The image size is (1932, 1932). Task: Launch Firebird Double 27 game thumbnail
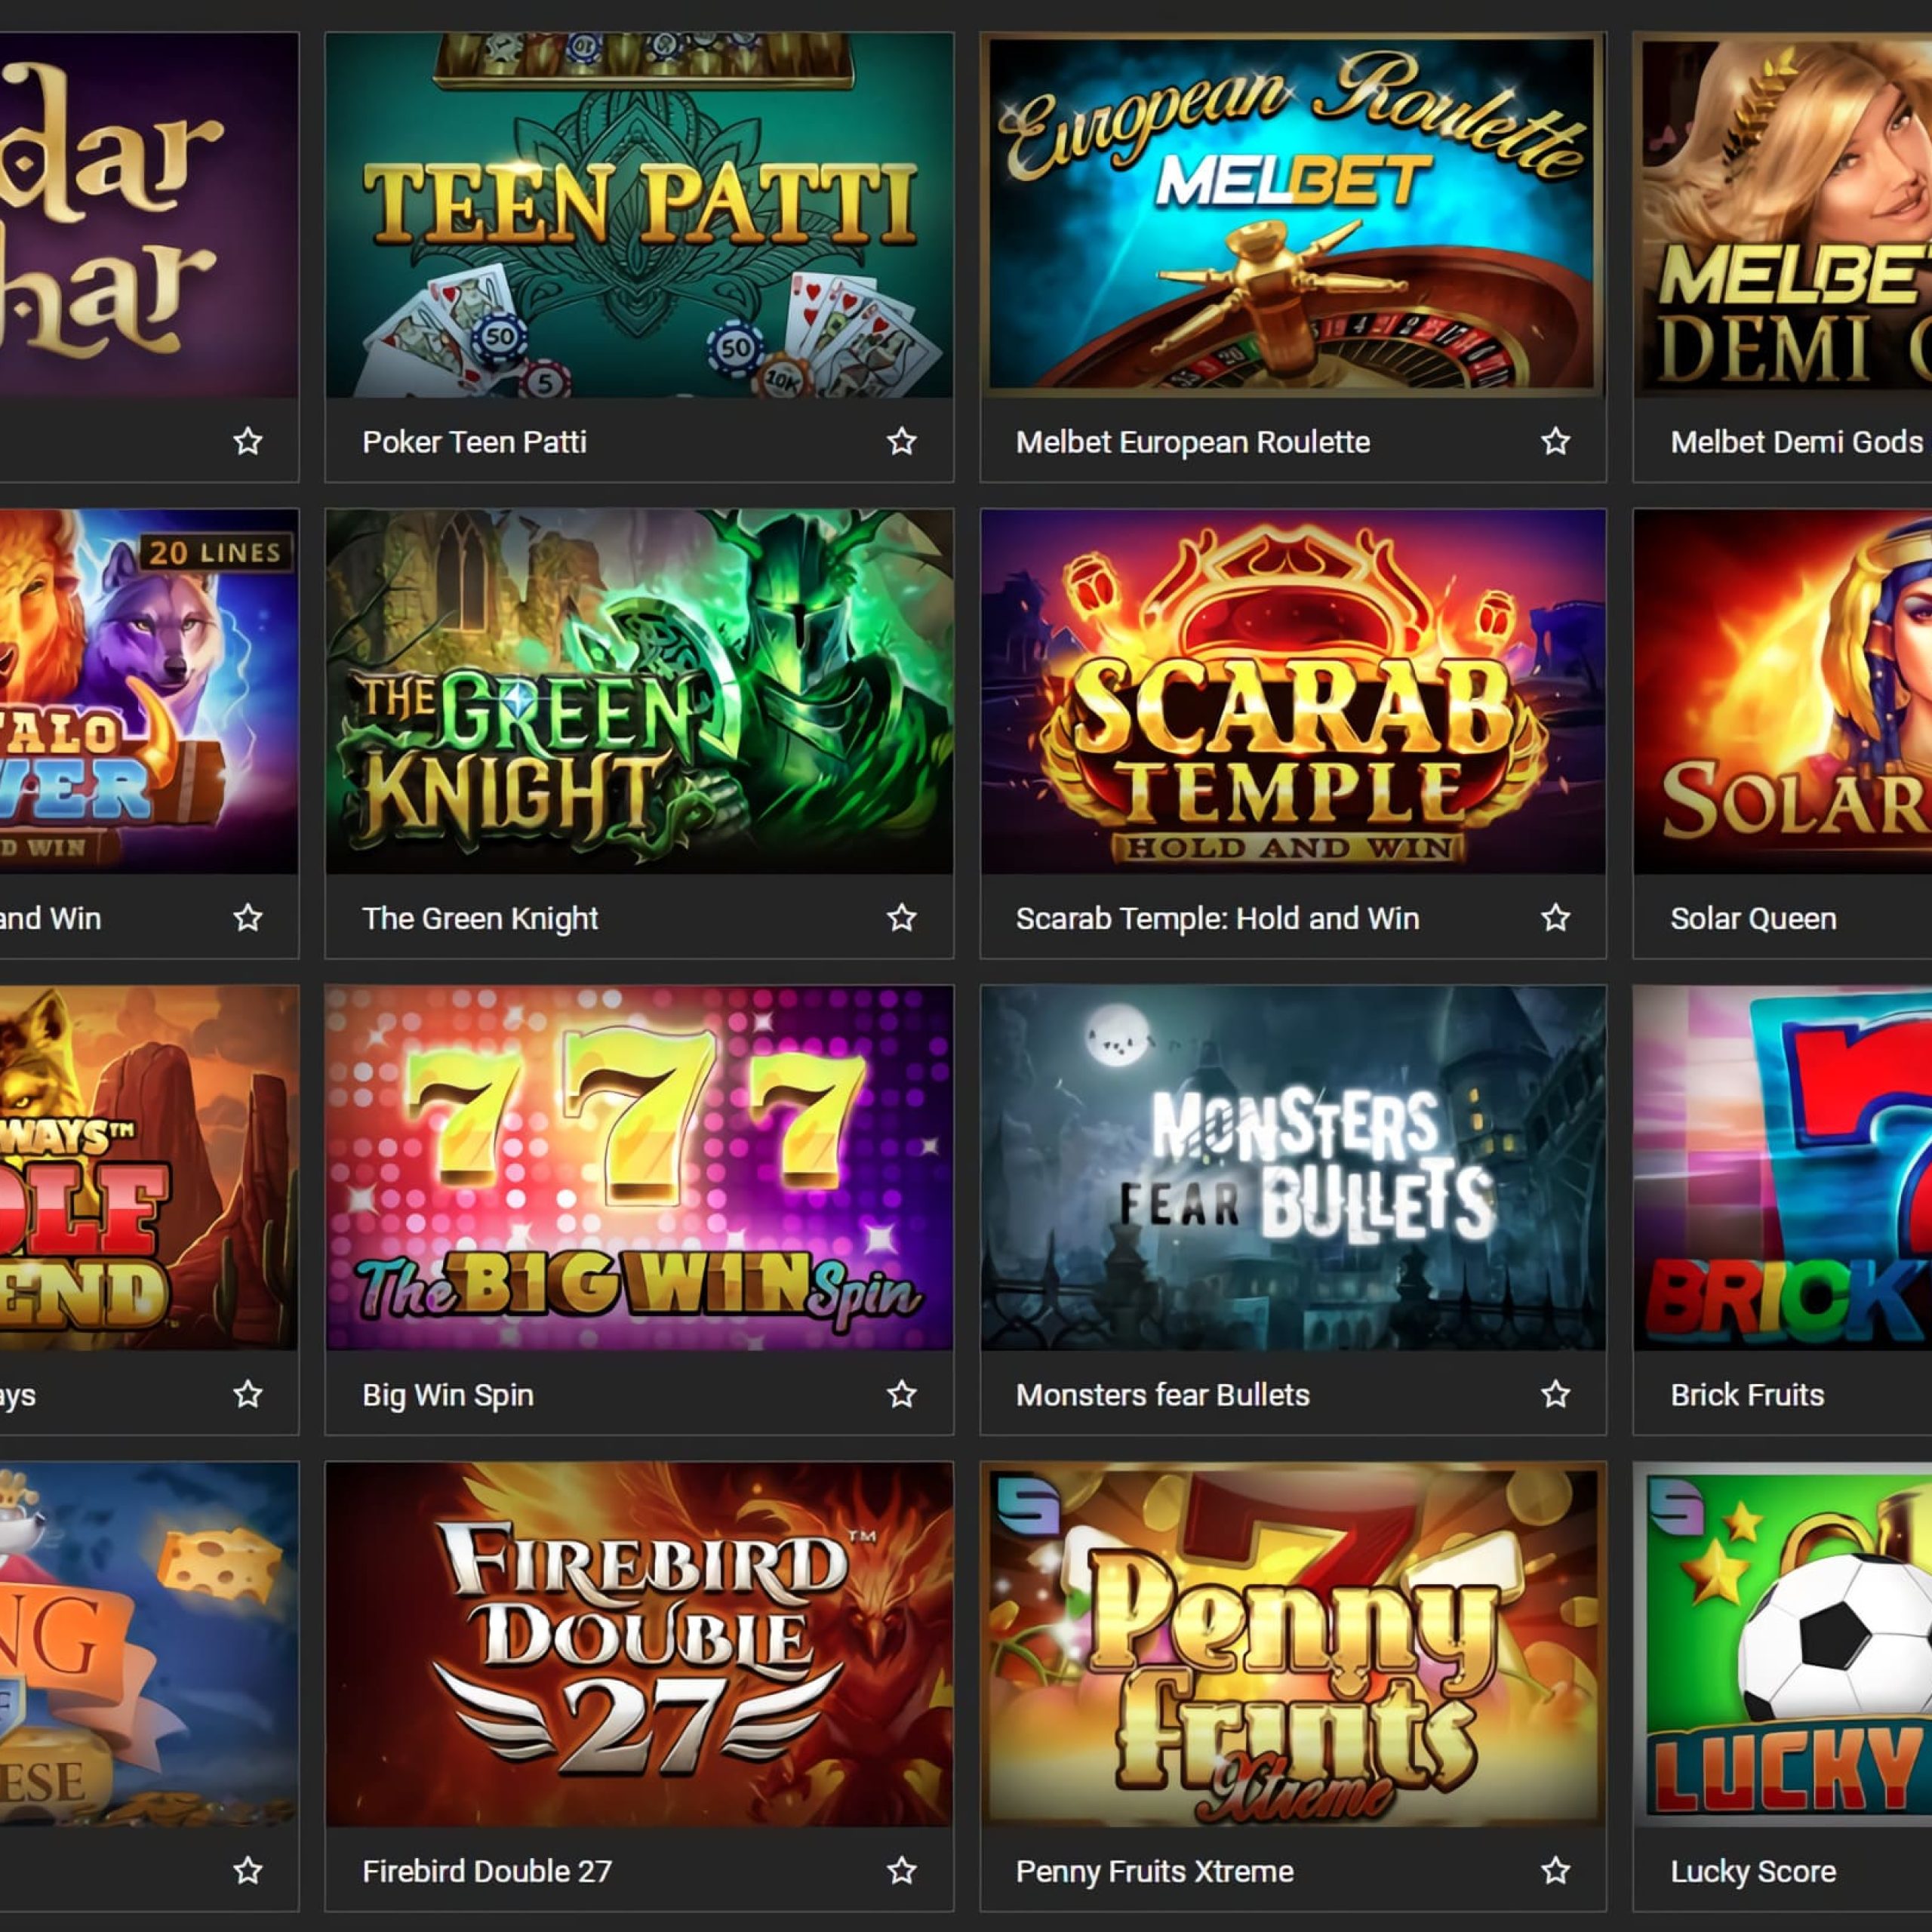pos(639,1644)
